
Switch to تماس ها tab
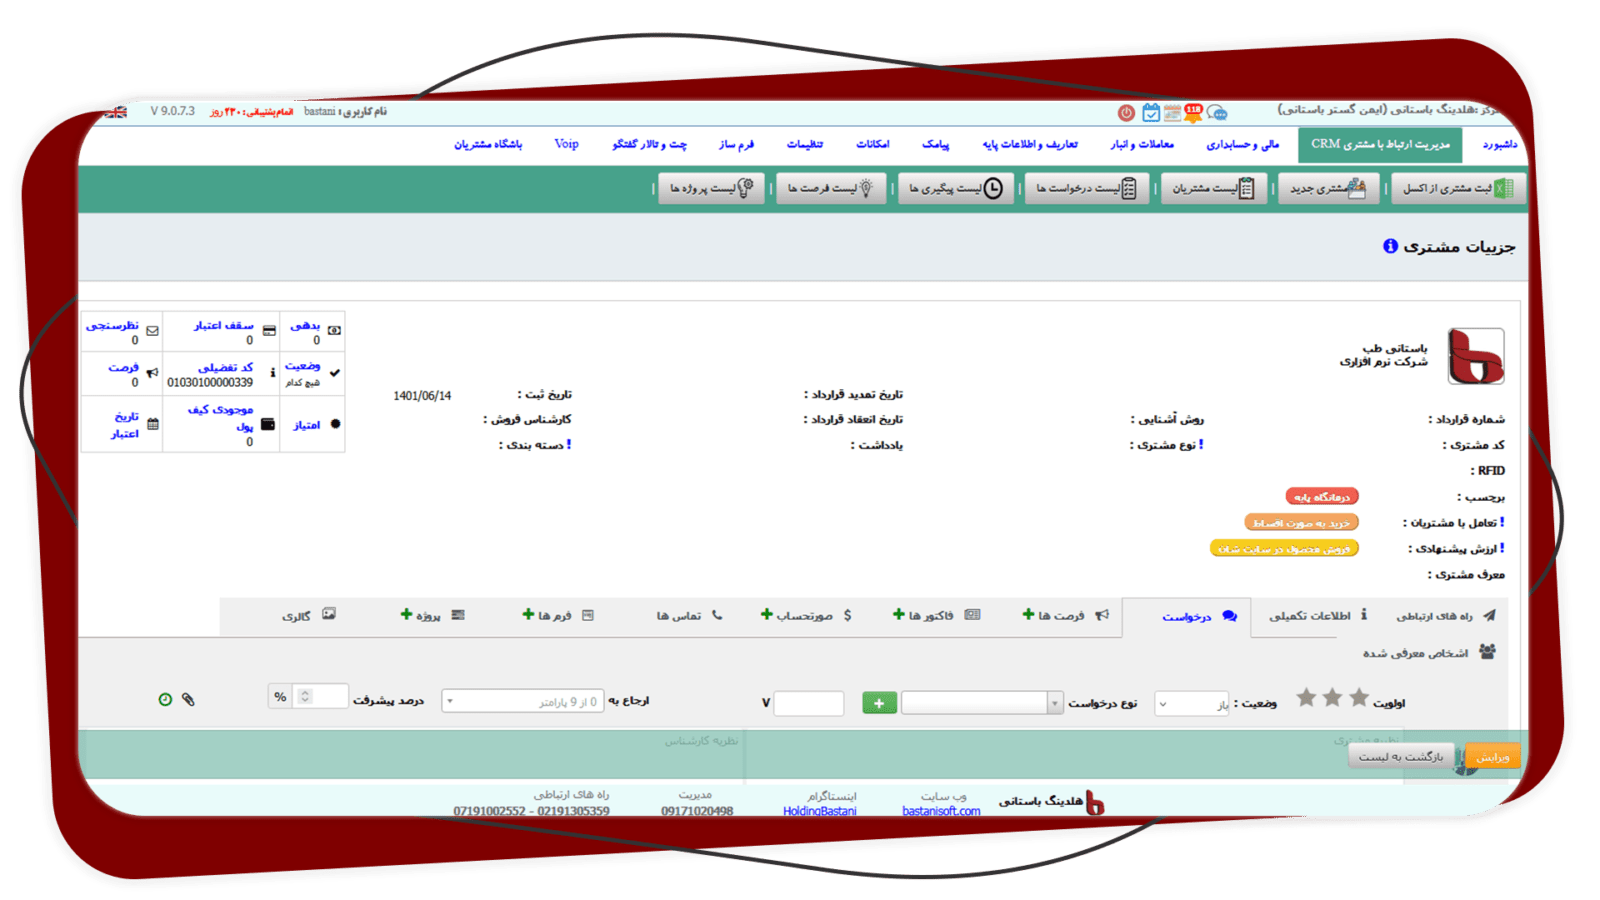[689, 616]
